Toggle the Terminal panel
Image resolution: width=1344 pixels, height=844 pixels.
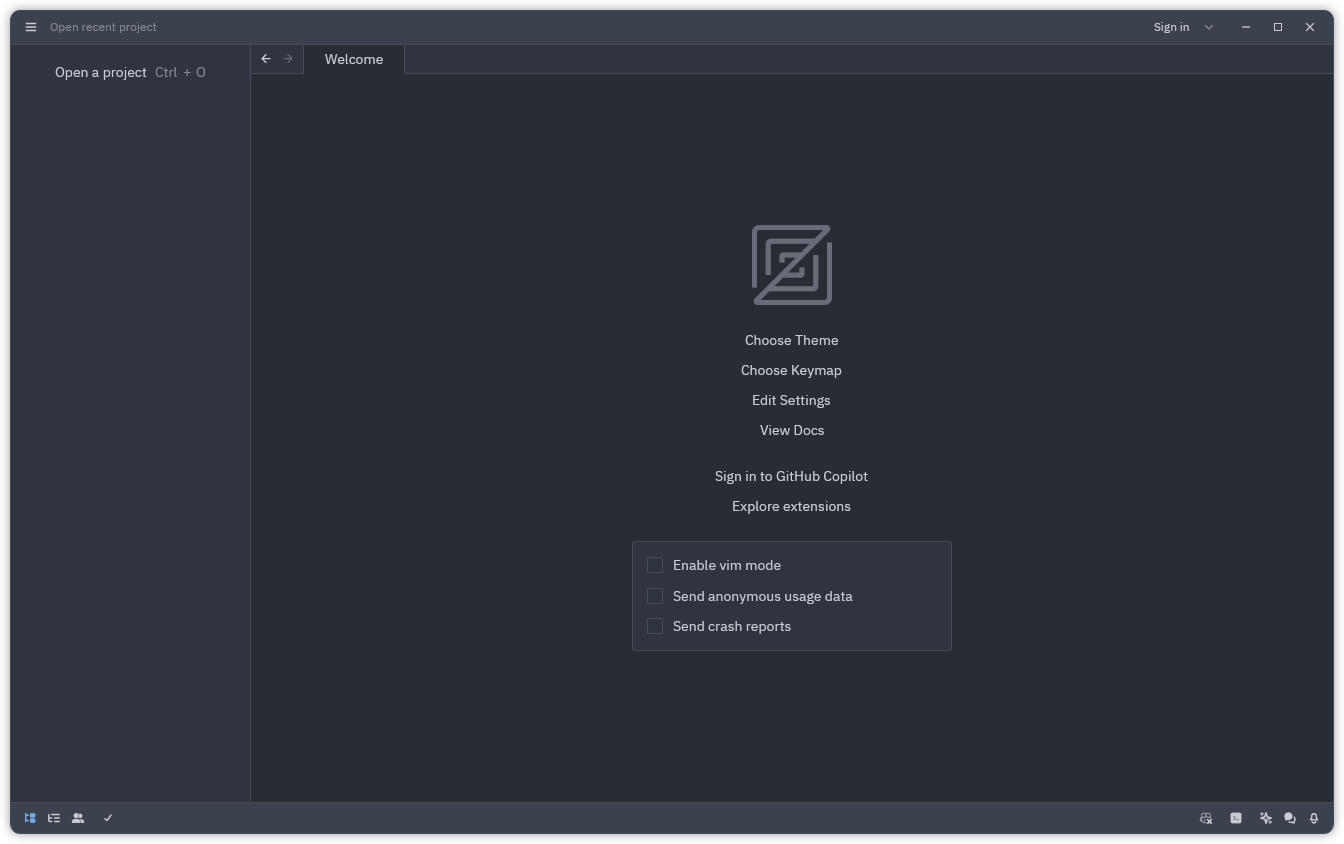click(x=1236, y=818)
